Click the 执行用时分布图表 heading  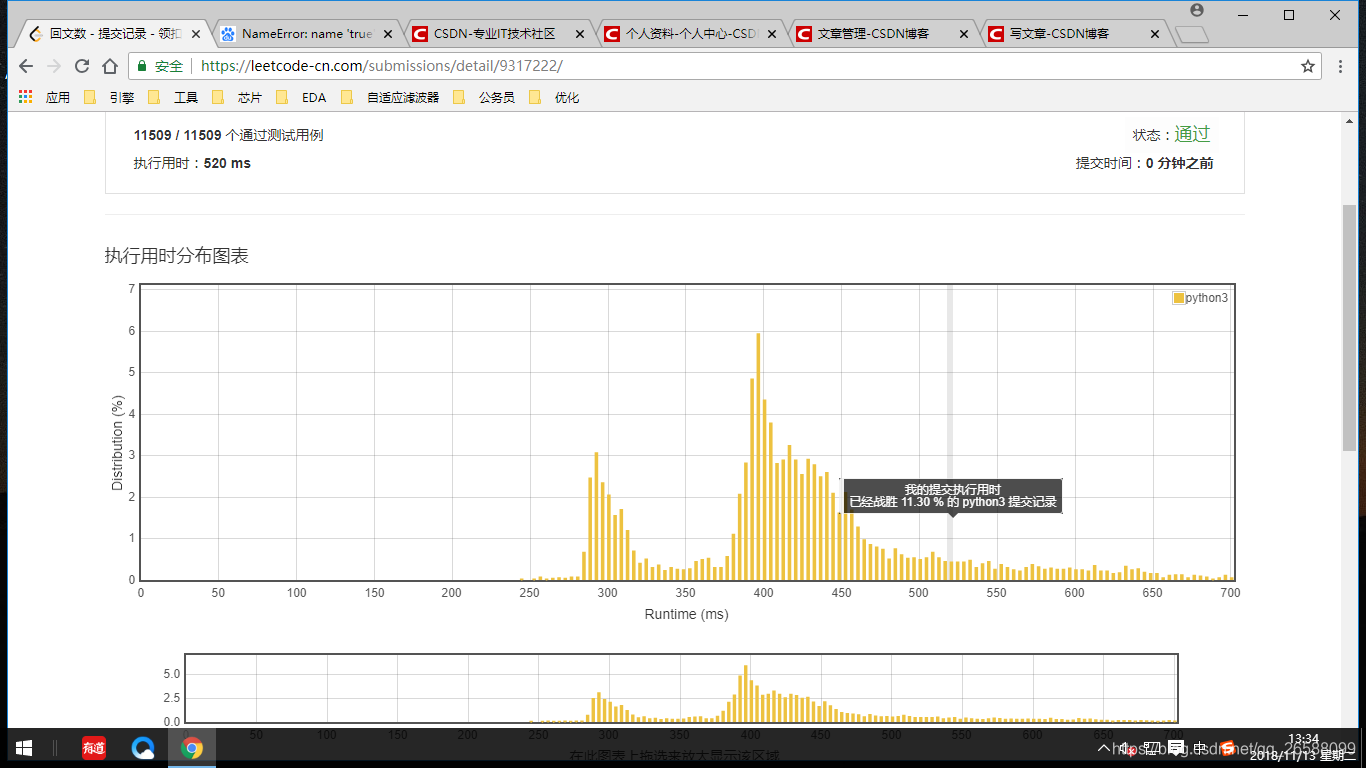click(x=177, y=256)
